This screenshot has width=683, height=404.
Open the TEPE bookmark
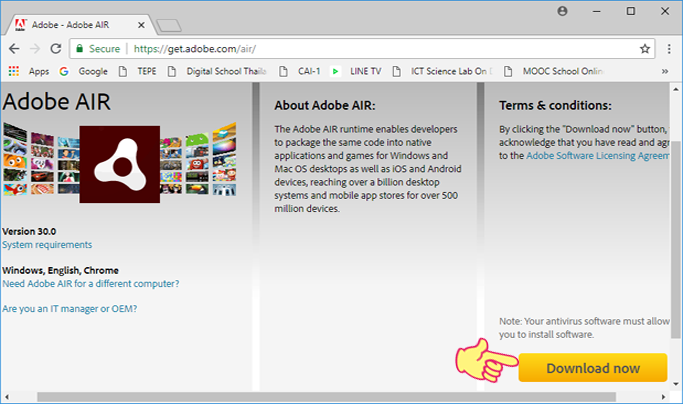pos(138,71)
